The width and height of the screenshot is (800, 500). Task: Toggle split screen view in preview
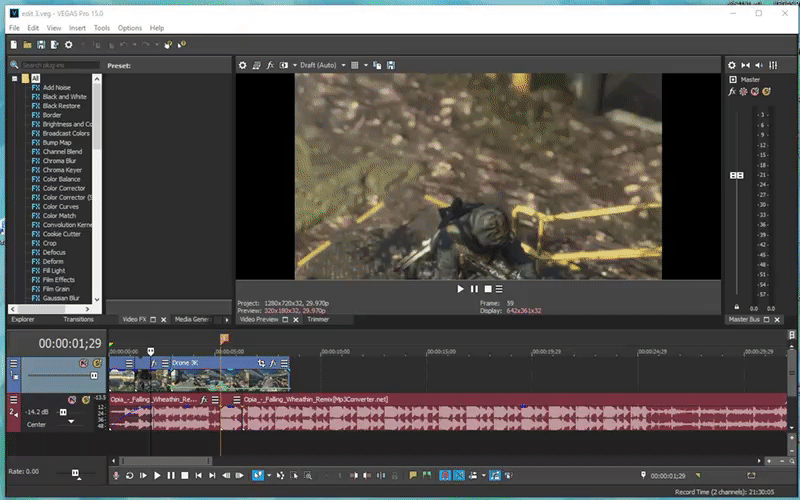[284, 65]
